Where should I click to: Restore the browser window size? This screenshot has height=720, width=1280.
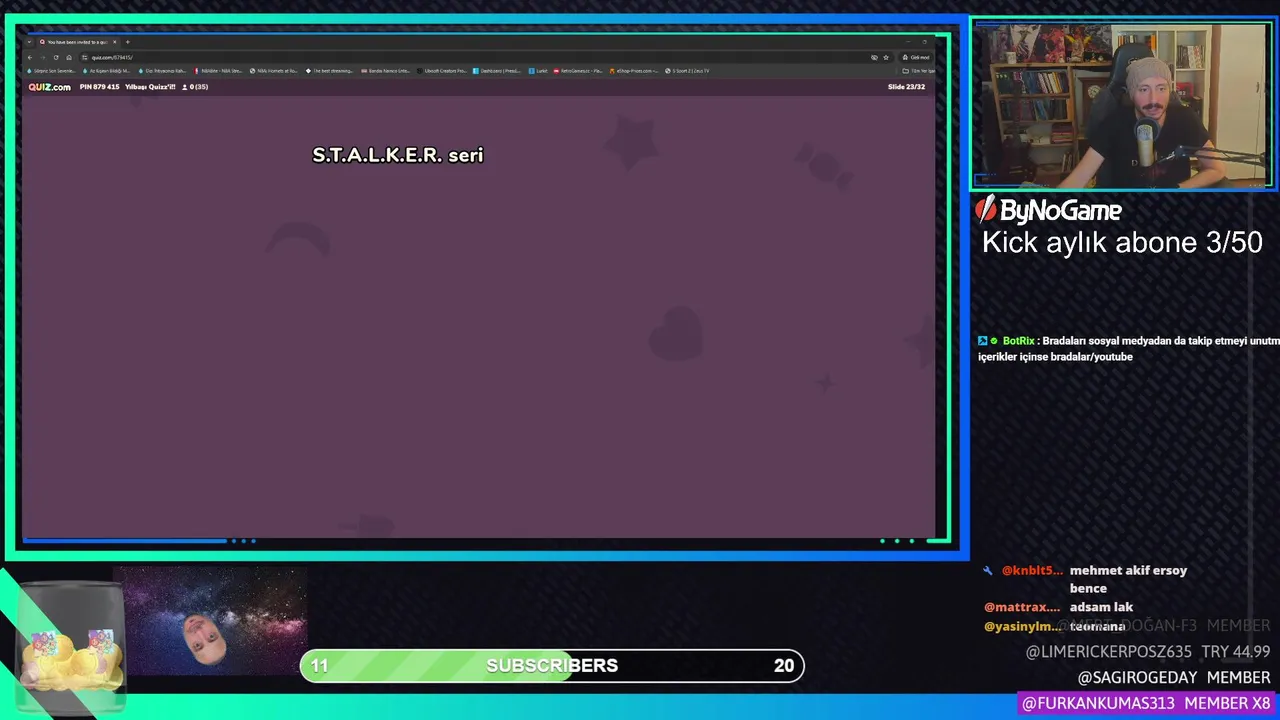pos(924,42)
